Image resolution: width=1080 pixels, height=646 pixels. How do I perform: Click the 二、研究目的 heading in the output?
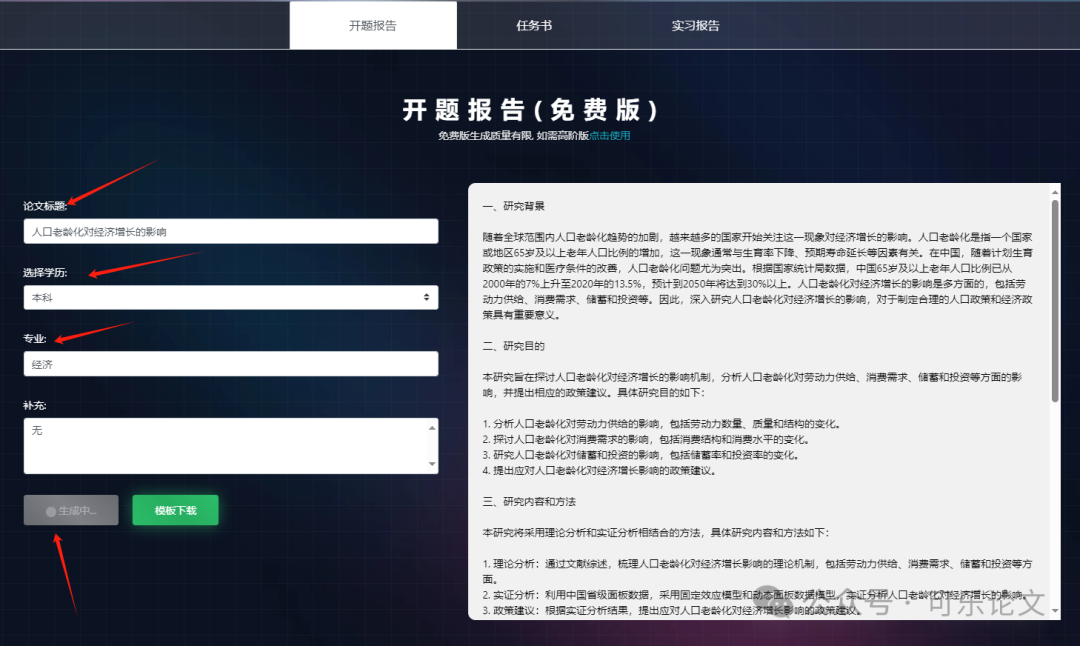click(513, 346)
